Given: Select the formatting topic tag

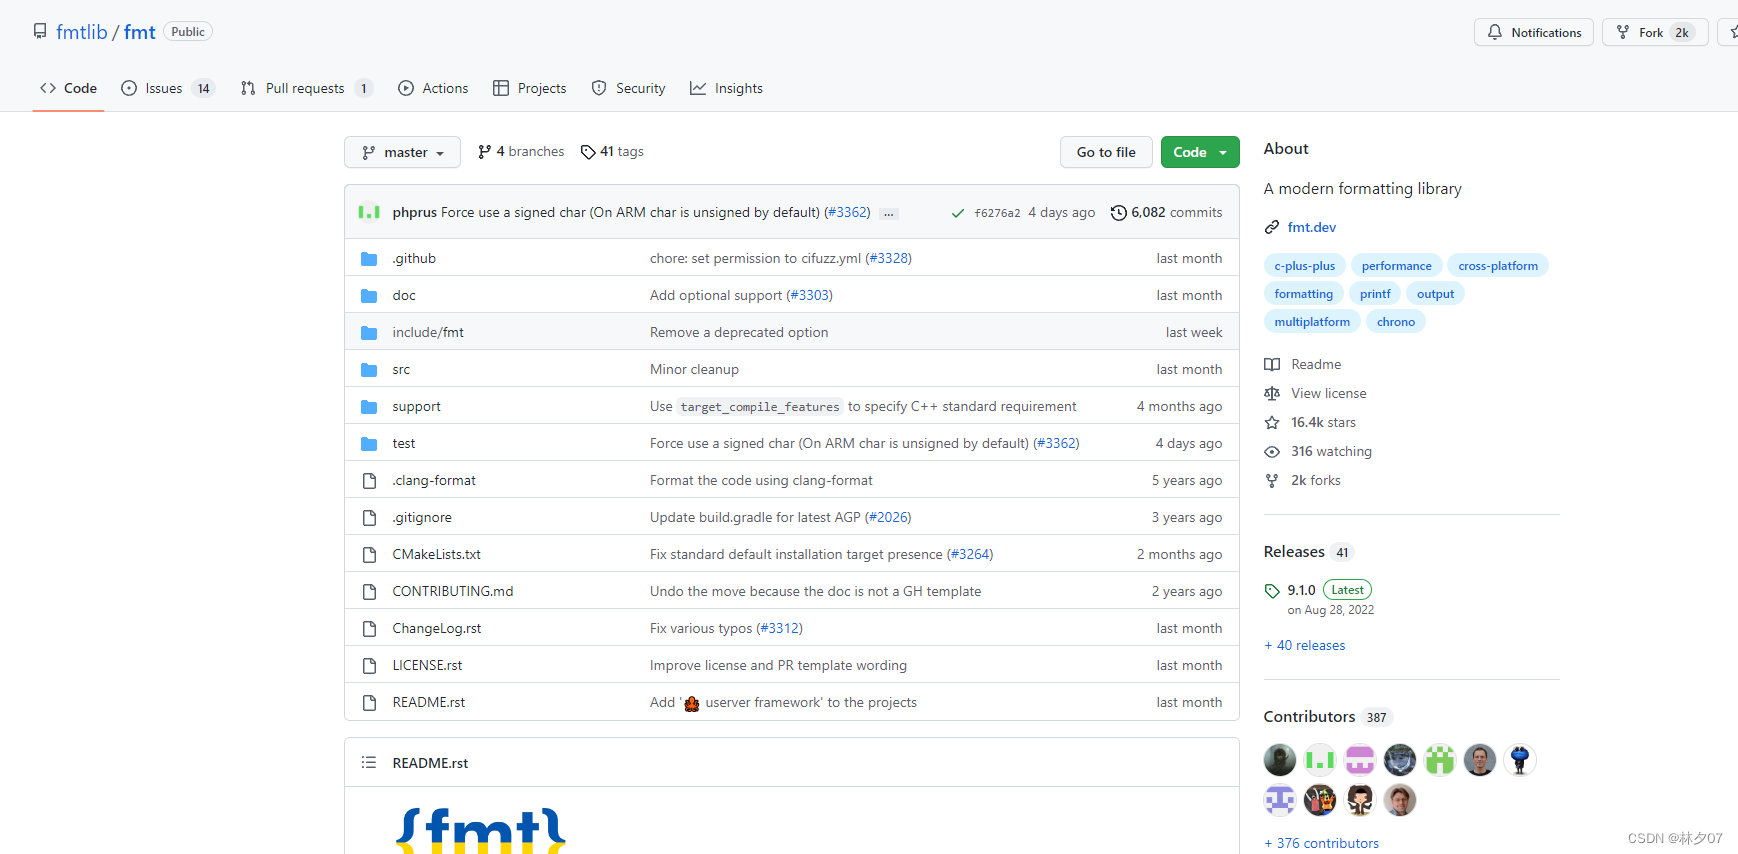Looking at the screenshot, I should 1303,293.
